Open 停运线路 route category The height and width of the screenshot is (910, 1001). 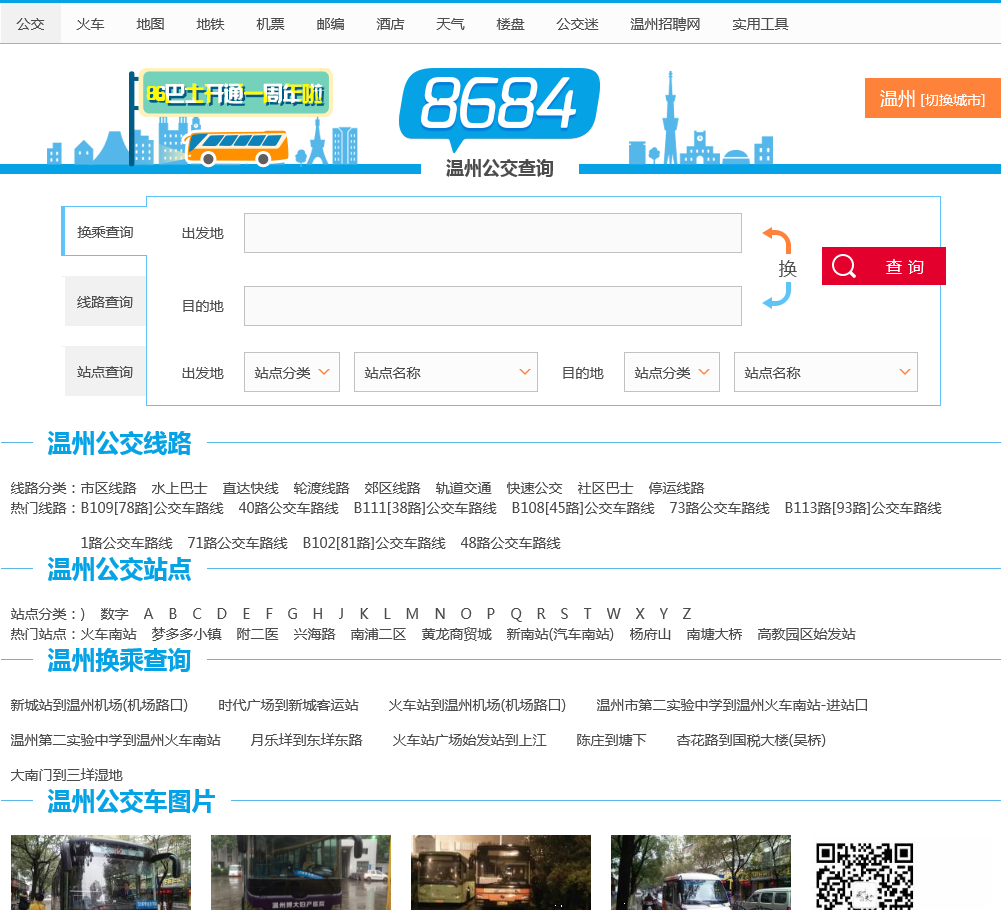click(676, 488)
